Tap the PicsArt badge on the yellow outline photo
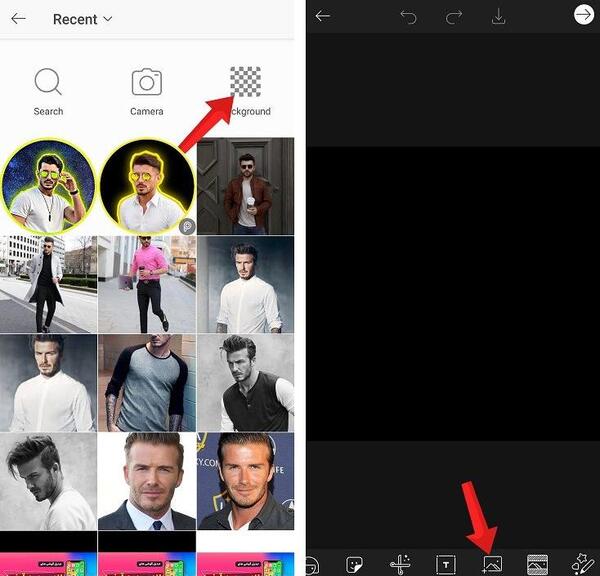 pos(187,226)
